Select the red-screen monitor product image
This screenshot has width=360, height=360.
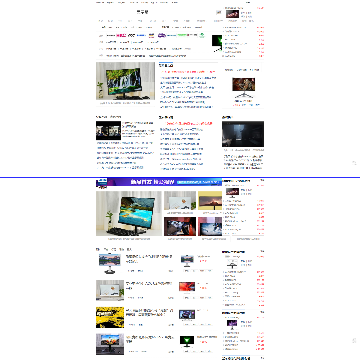pos(187,287)
